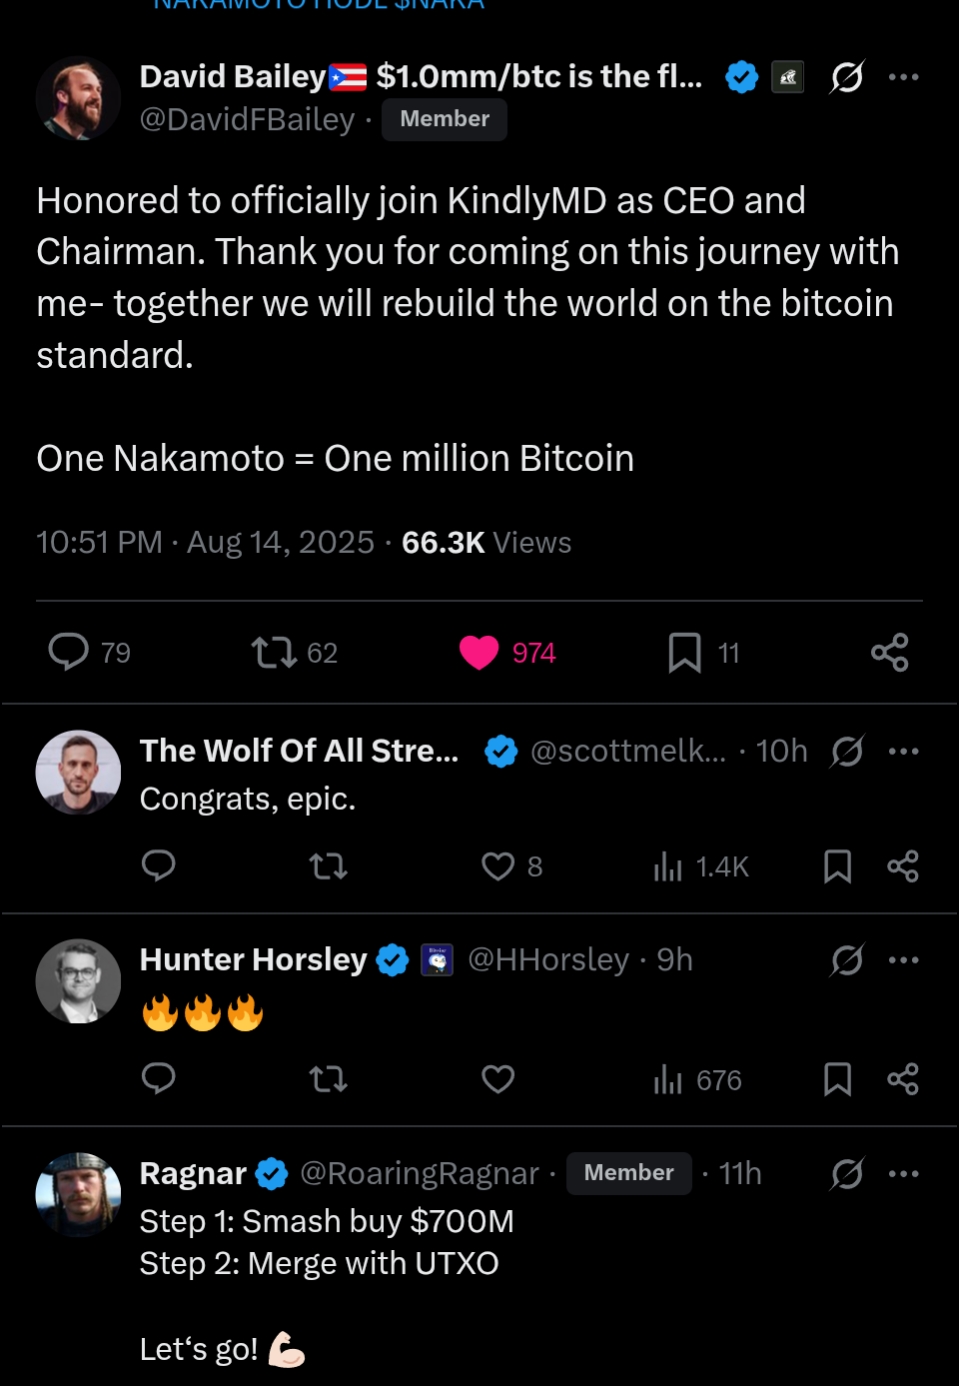Screen dimensions: 959x1386
Task: Reply to David Bailey's main post
Action: coord(69,652)
